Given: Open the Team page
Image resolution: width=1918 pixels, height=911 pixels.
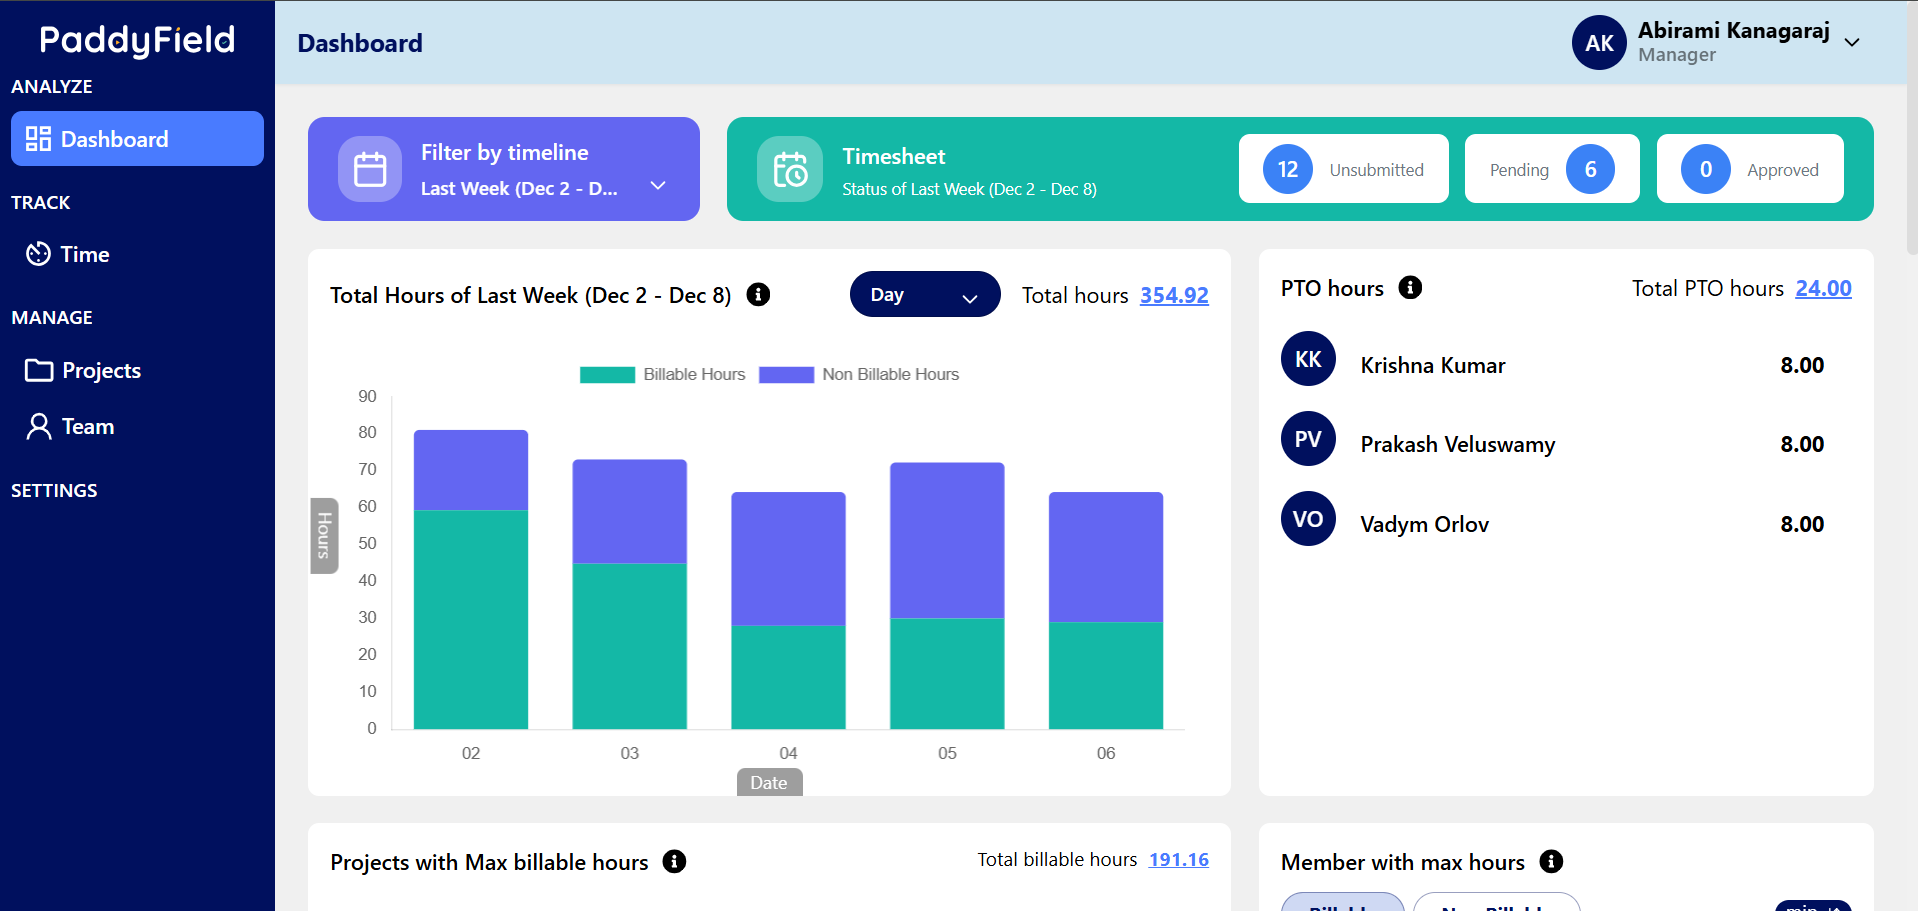Looking at the screenshot, I should click(x=70, y=427).
